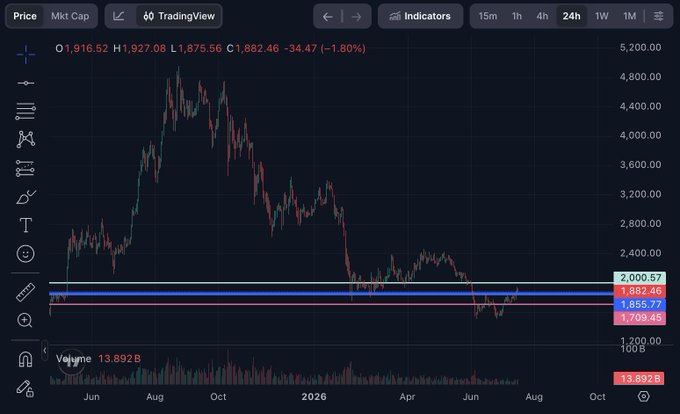This screenshot has height=414, width=680.
Task: Click the 13.892 B volume axis label
Action: point(640,378)
